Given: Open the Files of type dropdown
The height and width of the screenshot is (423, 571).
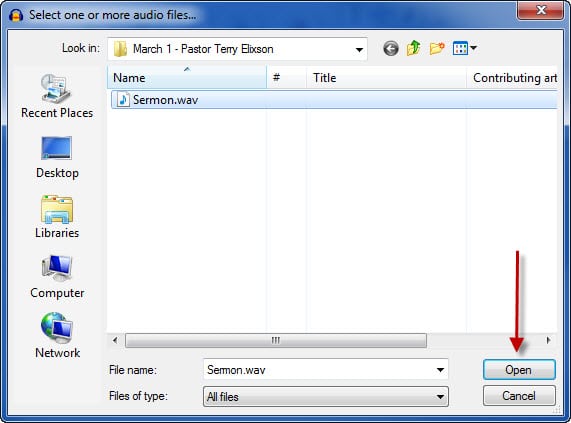Looking at the screenshot, I should (326, 396).
